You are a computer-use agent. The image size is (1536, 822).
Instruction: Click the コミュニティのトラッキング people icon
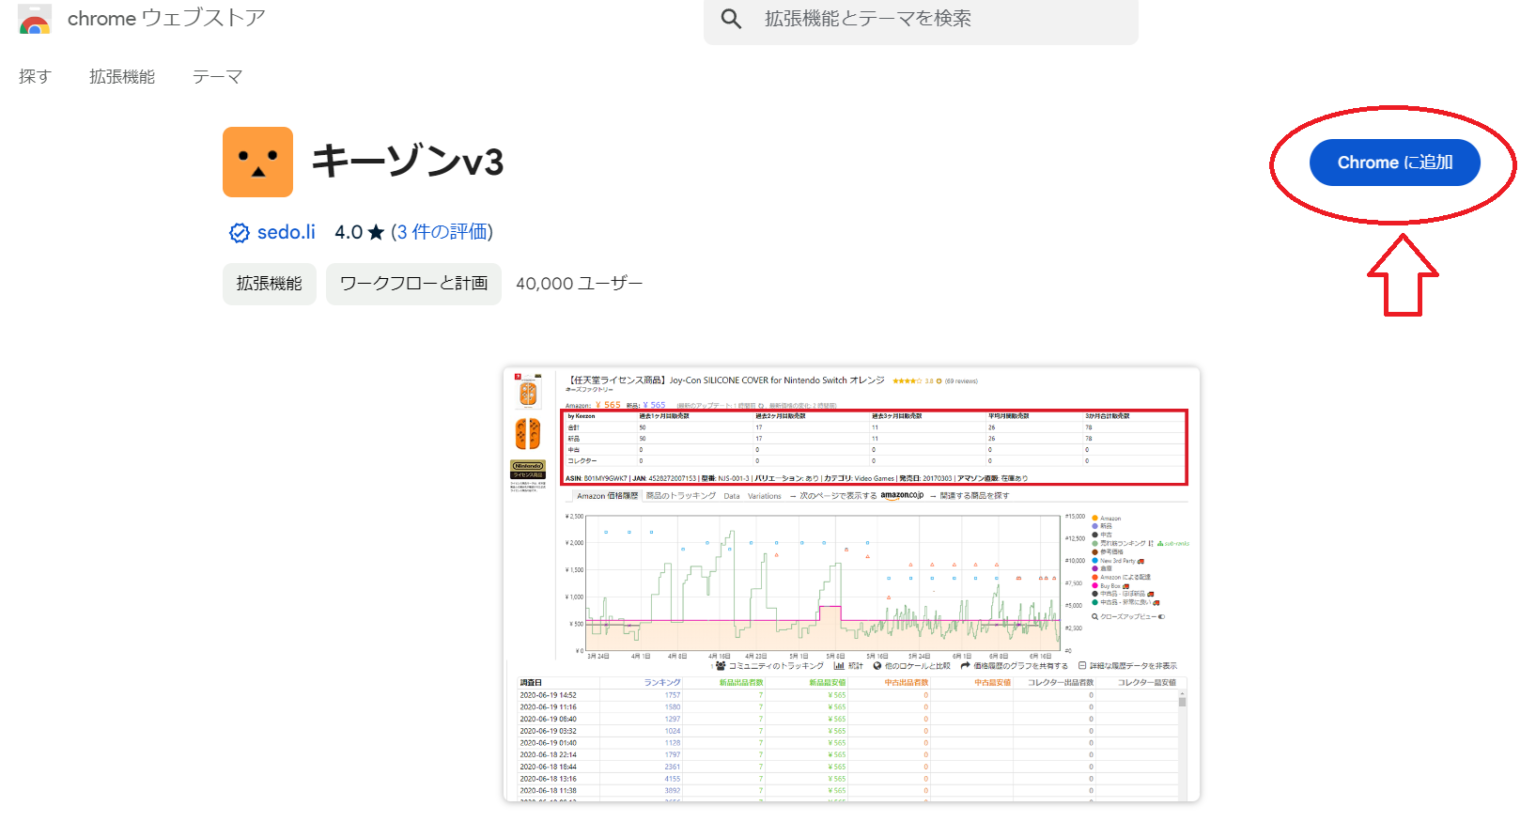point(722,665)
